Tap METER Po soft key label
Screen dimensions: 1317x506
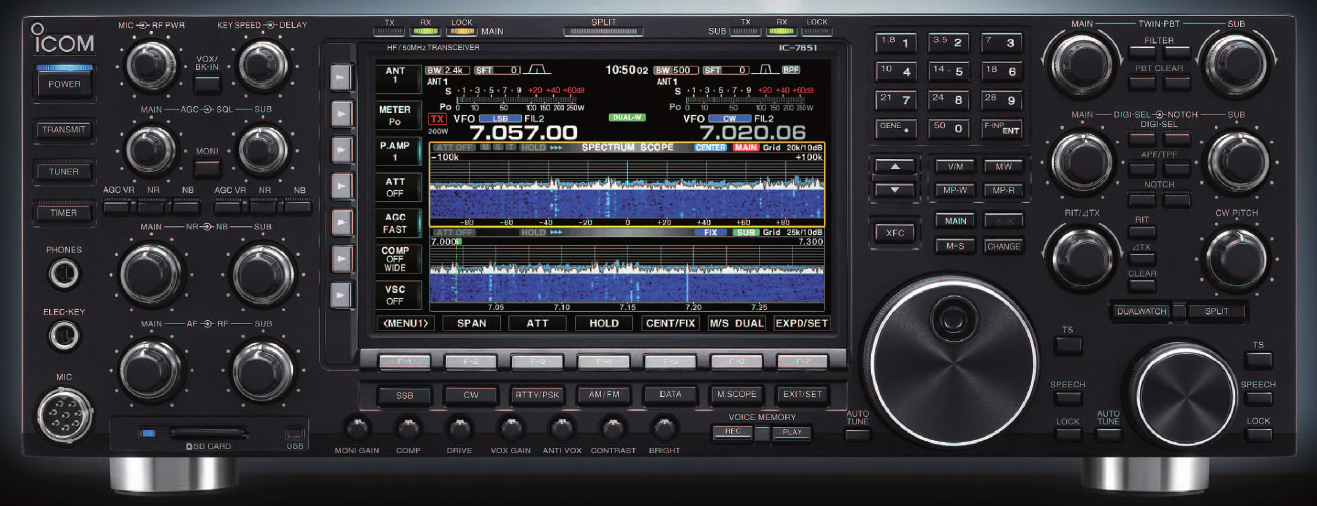[x=395, y=115]
